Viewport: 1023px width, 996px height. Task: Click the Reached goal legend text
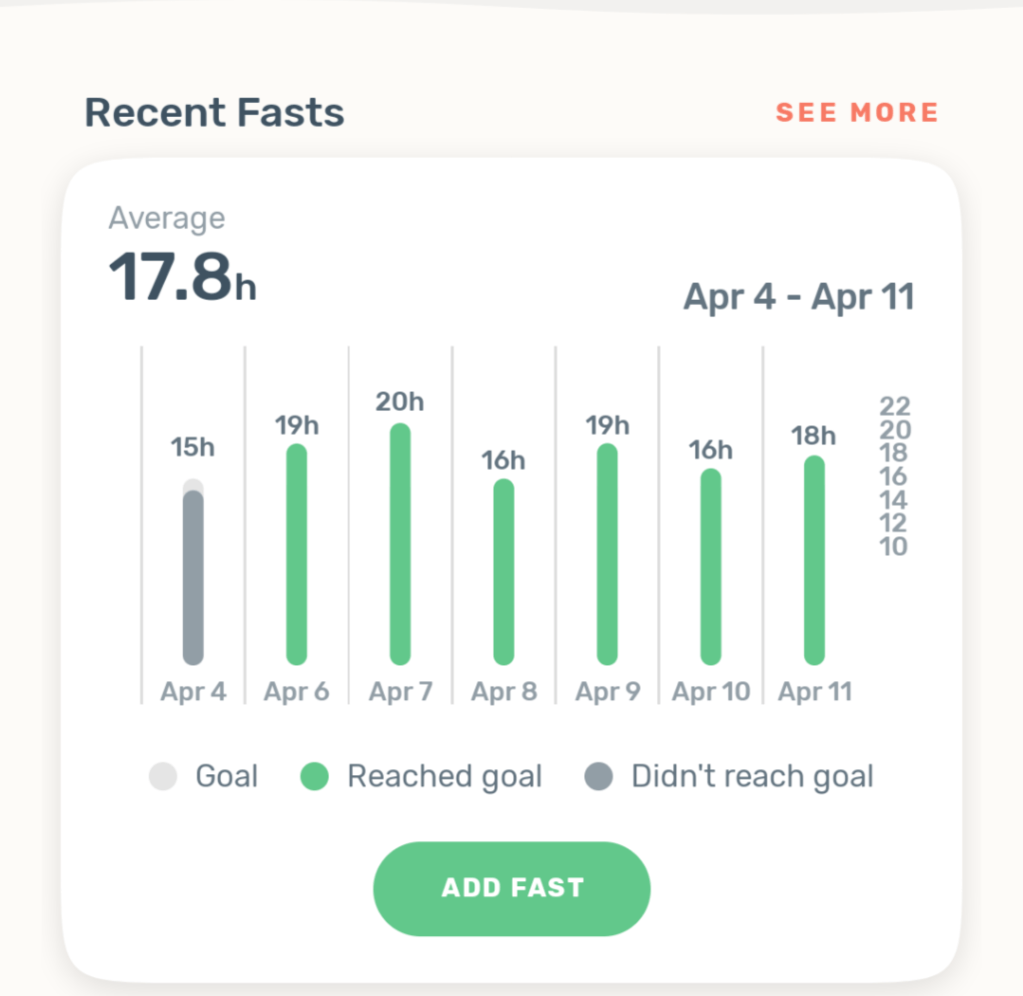point(444,777)
